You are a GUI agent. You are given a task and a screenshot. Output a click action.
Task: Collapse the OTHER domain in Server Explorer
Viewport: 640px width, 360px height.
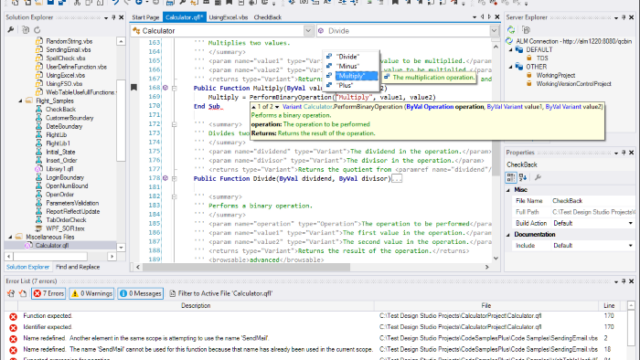(x=510, y=67)
